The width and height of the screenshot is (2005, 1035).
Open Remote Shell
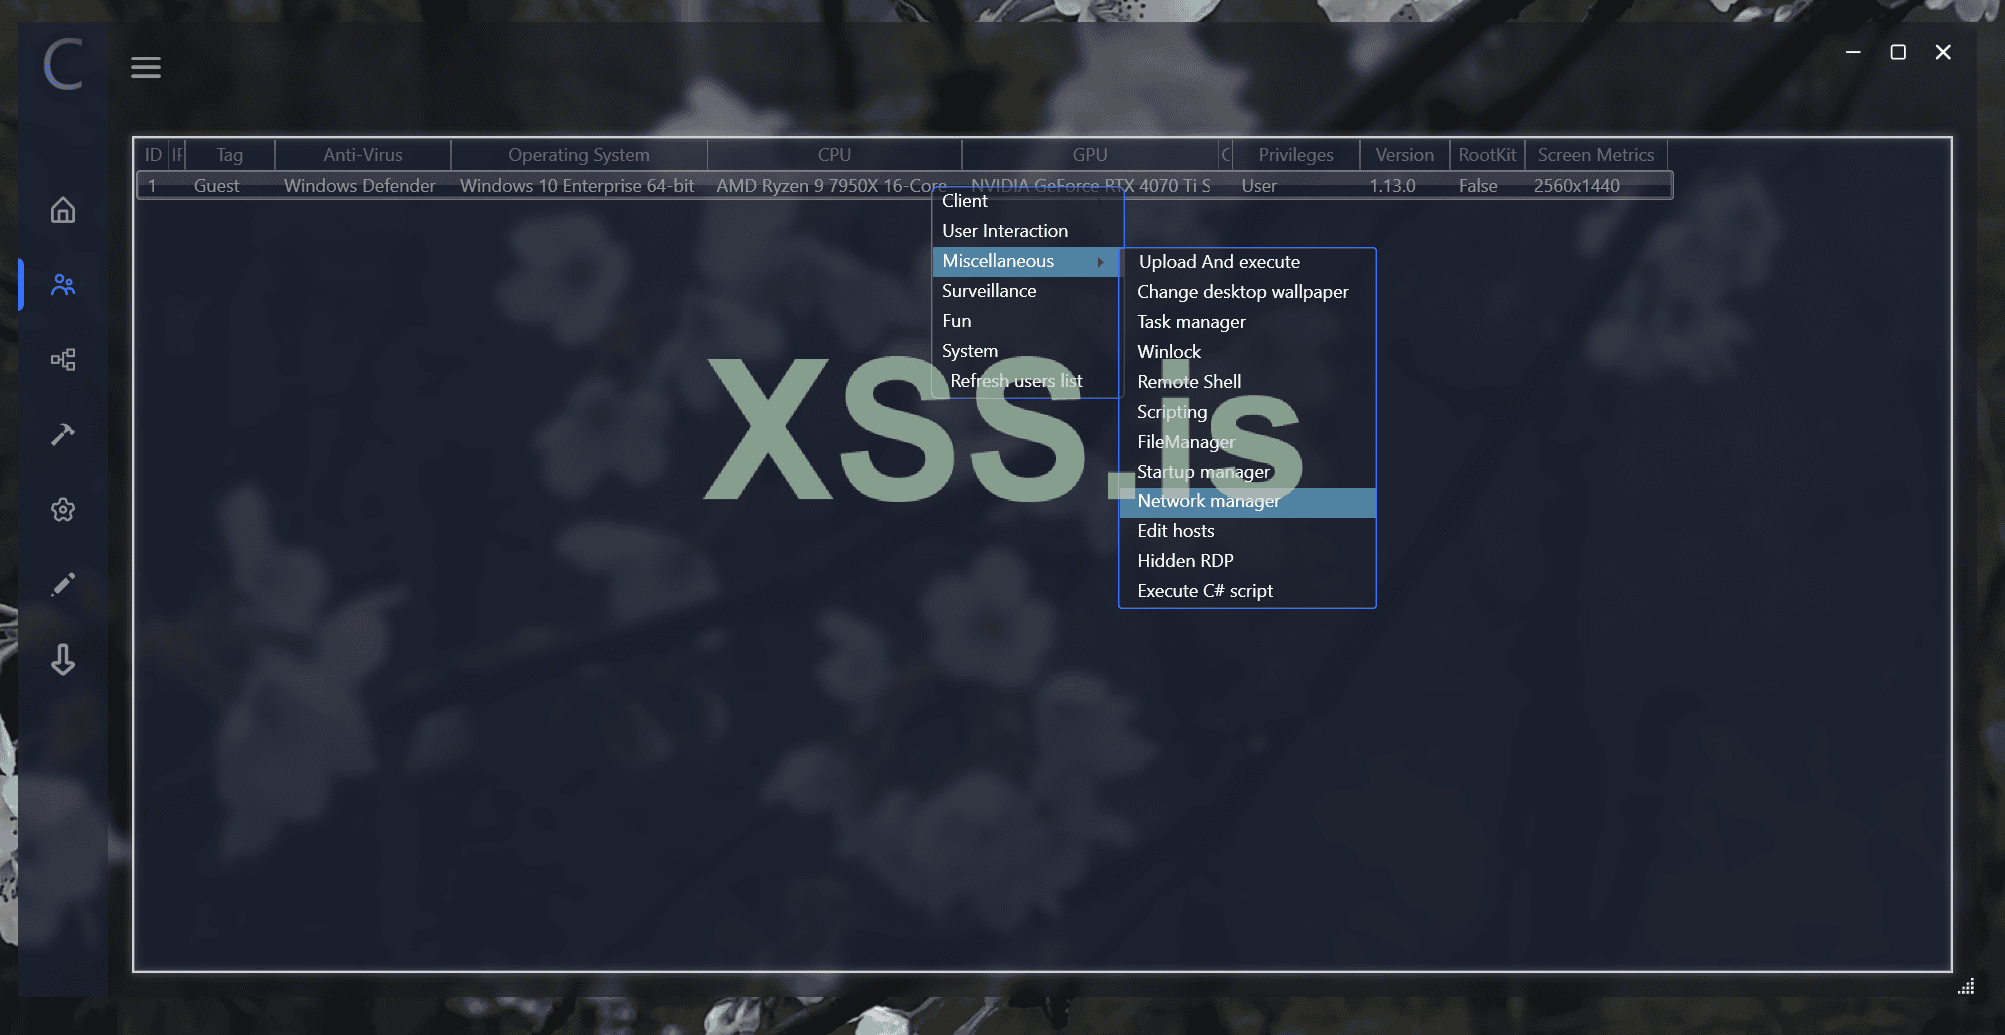(1247, 382)
